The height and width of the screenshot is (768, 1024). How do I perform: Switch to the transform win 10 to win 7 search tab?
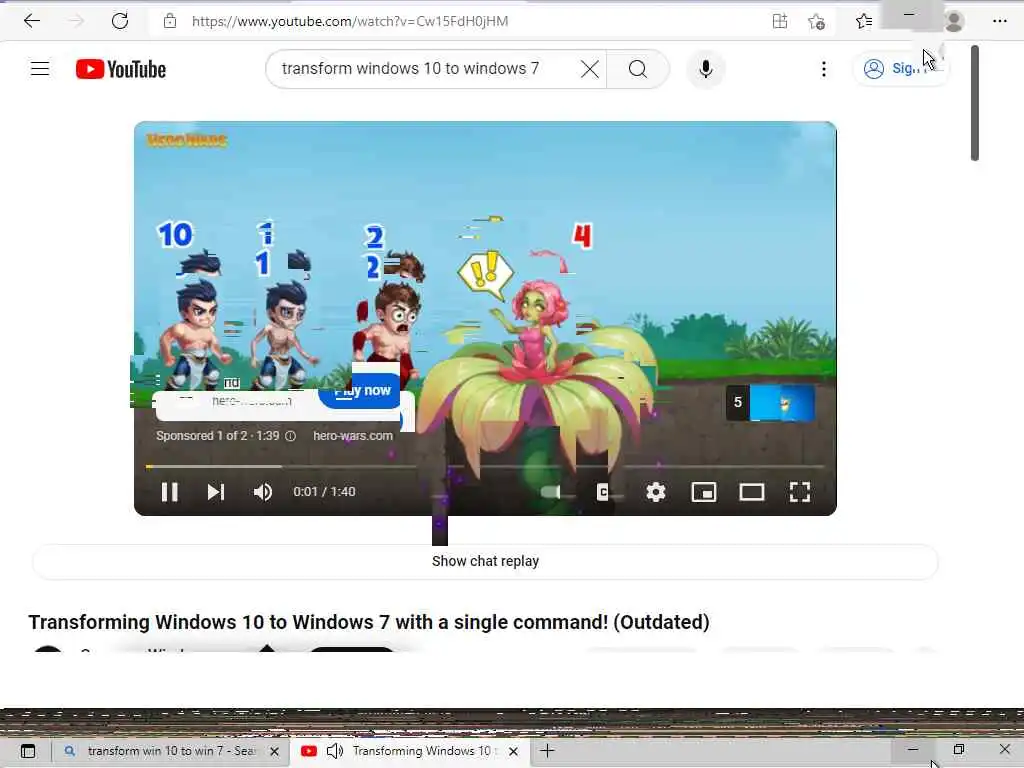pos(172,751)
